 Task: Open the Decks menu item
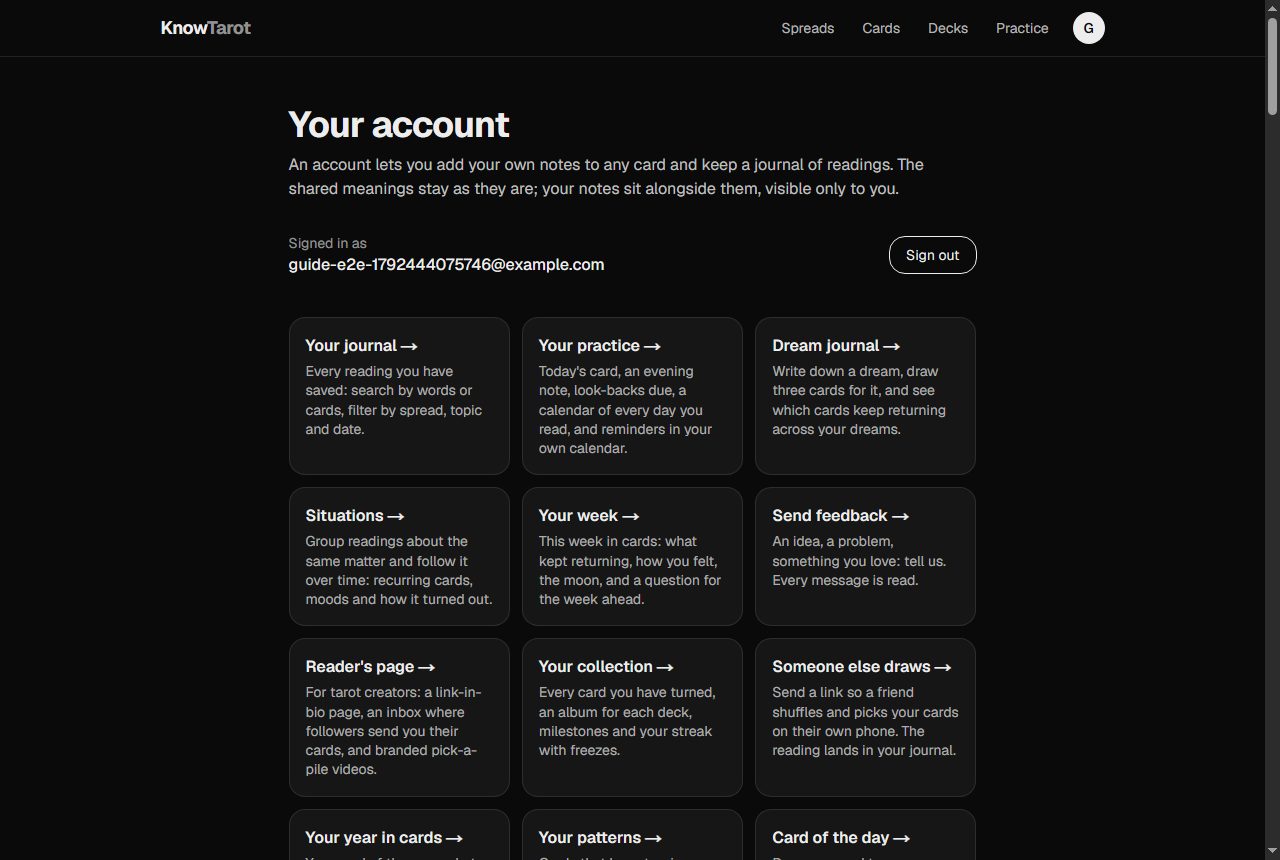tap(948, 28)
